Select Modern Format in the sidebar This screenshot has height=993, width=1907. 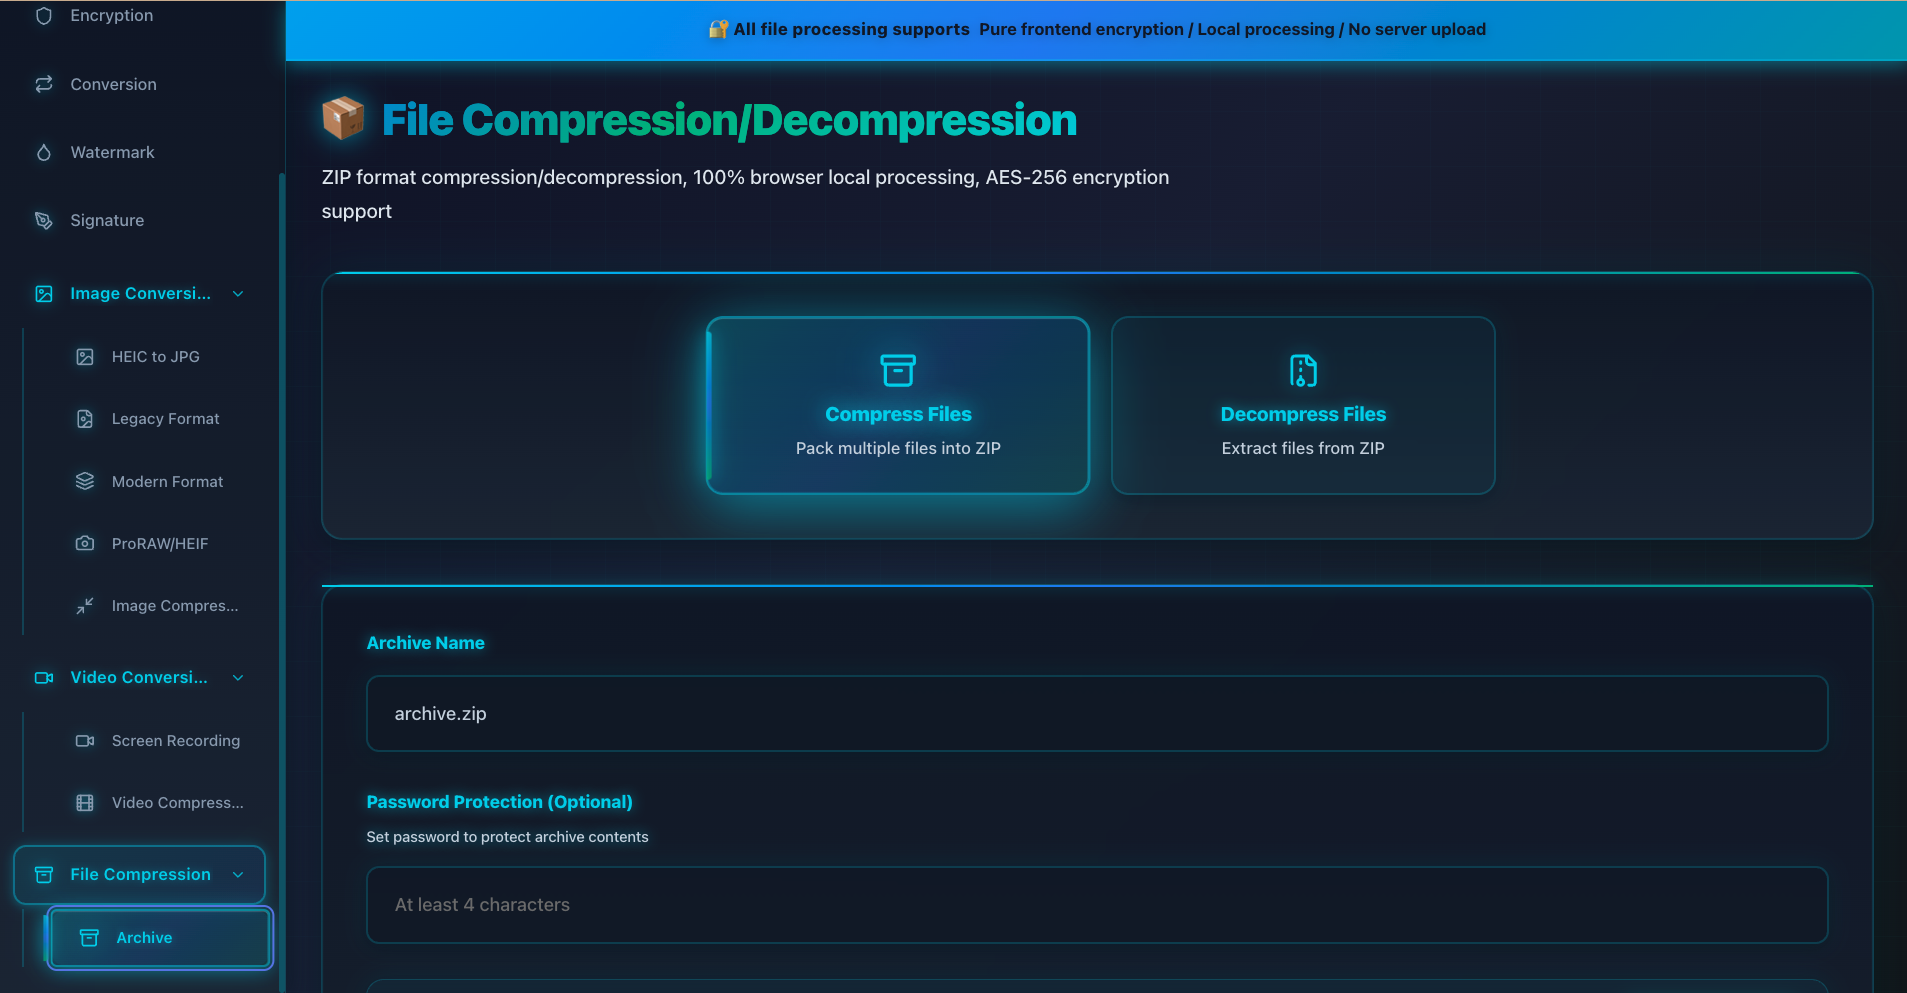pyautogui.click(x=167, y=481)
